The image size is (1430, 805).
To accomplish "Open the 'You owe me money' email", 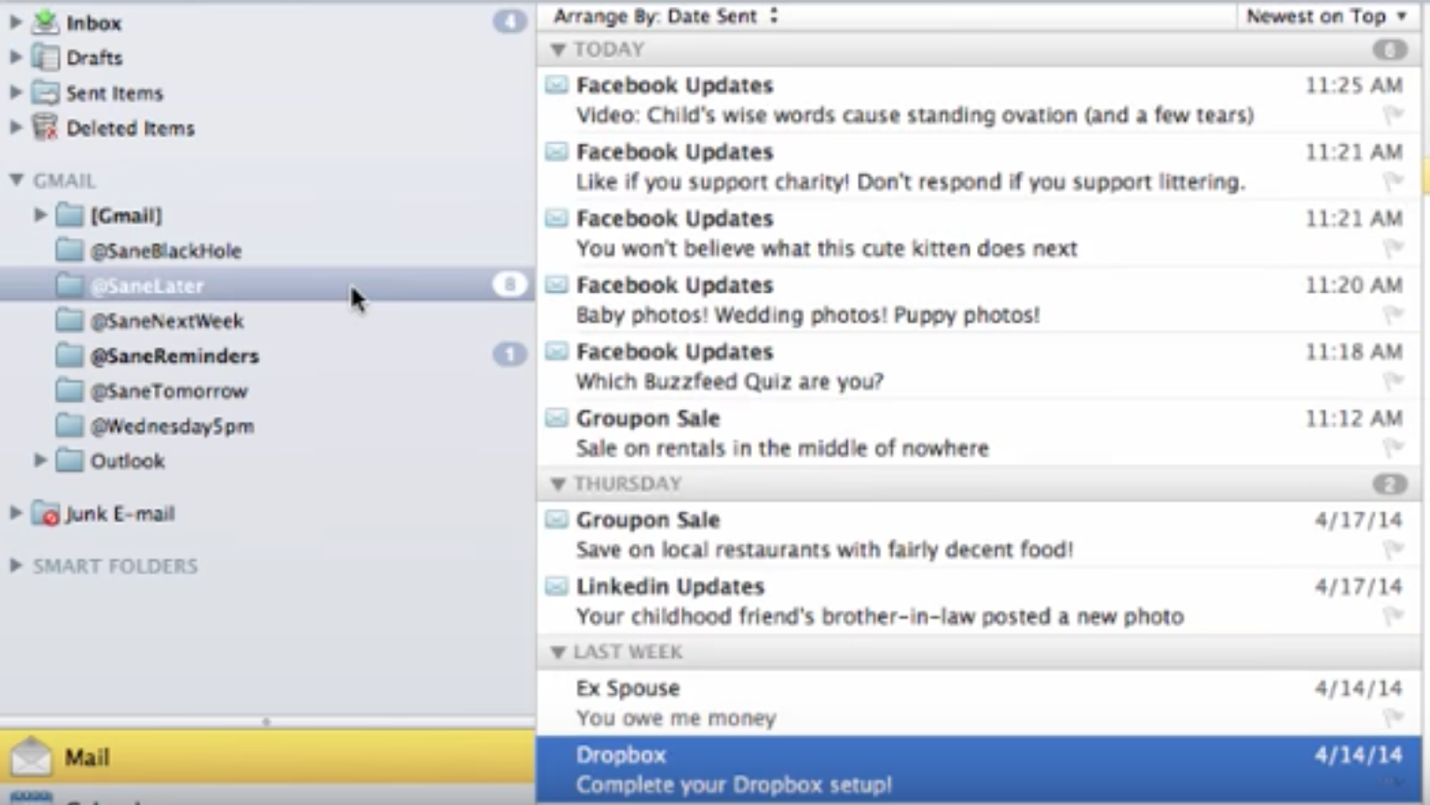I will [x=978, y=703].
